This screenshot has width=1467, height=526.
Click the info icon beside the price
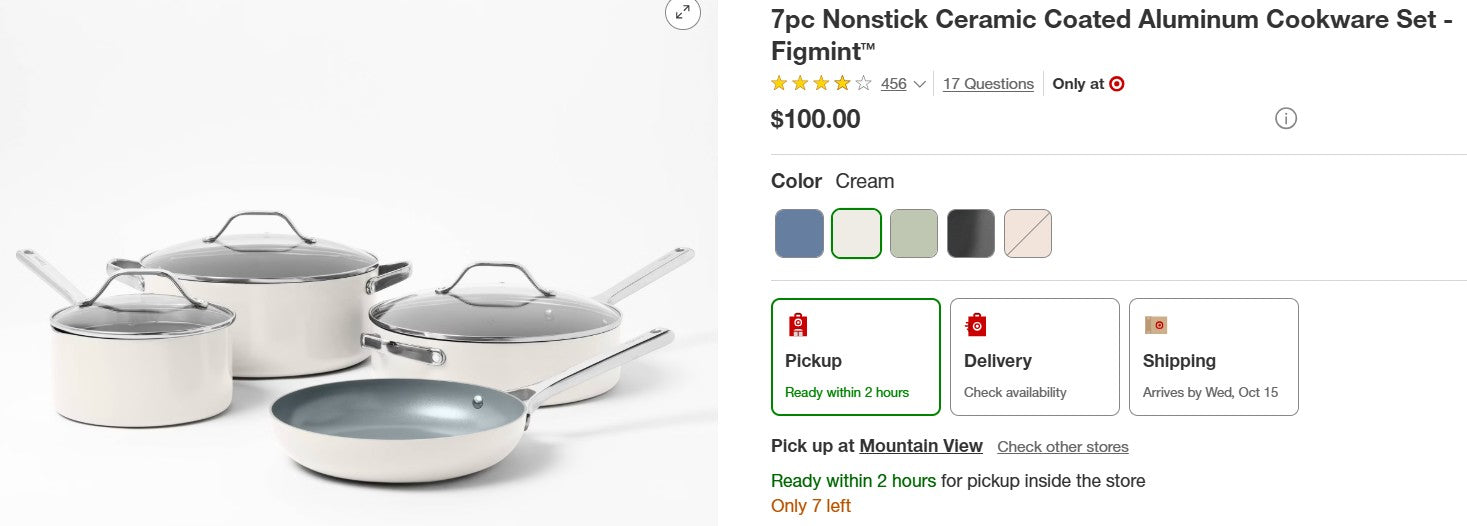coord(1285,119)
